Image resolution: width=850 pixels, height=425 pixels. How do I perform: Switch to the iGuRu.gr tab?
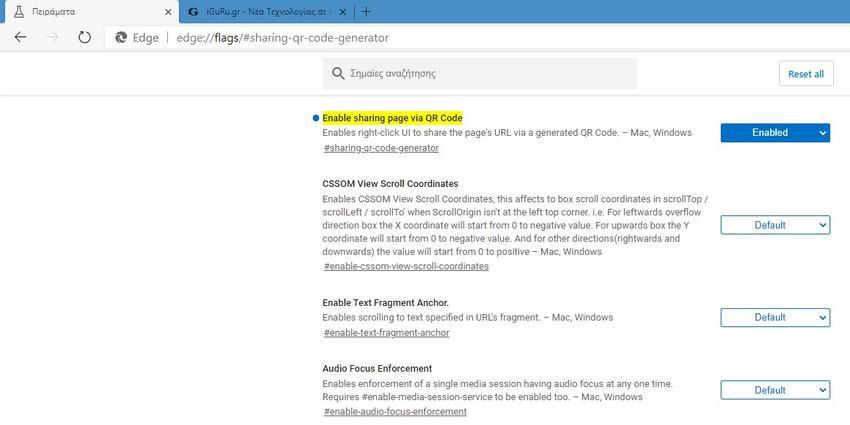pos(266,12)
